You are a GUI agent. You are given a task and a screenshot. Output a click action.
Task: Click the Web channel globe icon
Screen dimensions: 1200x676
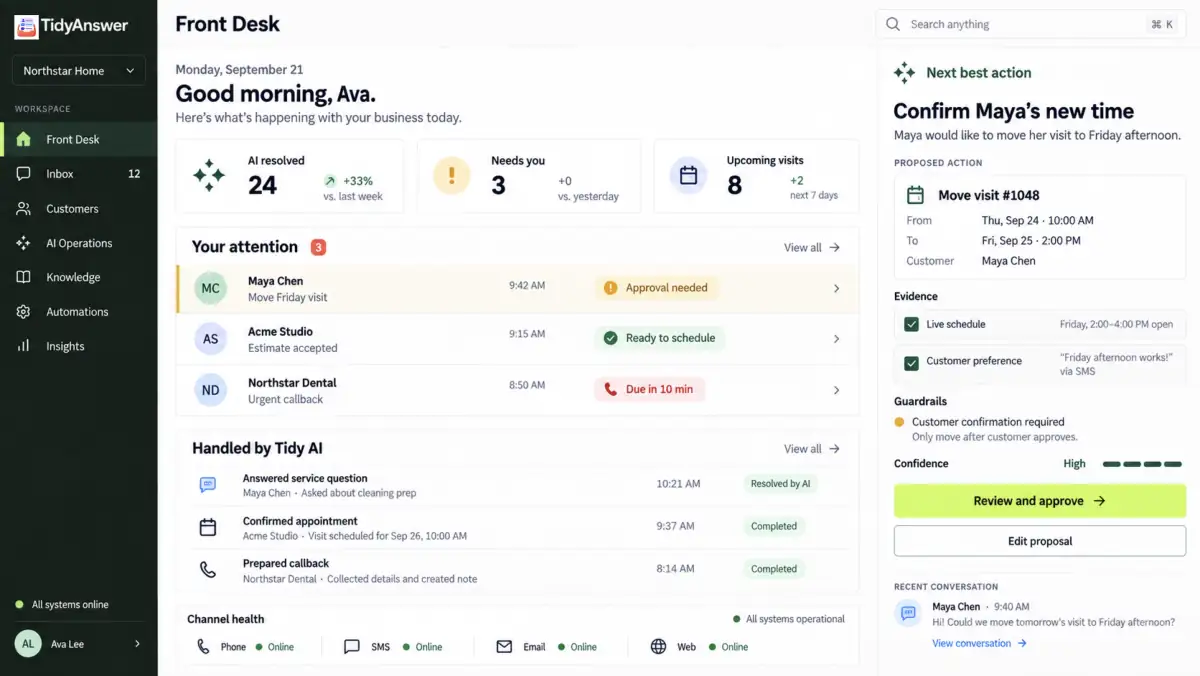658,647
